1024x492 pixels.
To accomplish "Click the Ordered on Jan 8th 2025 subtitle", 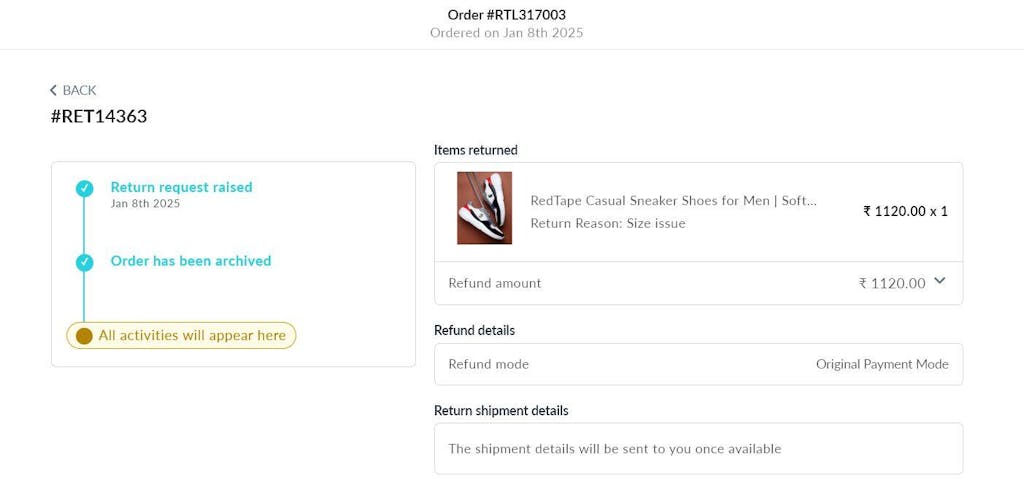I will (x=507, y=33).
